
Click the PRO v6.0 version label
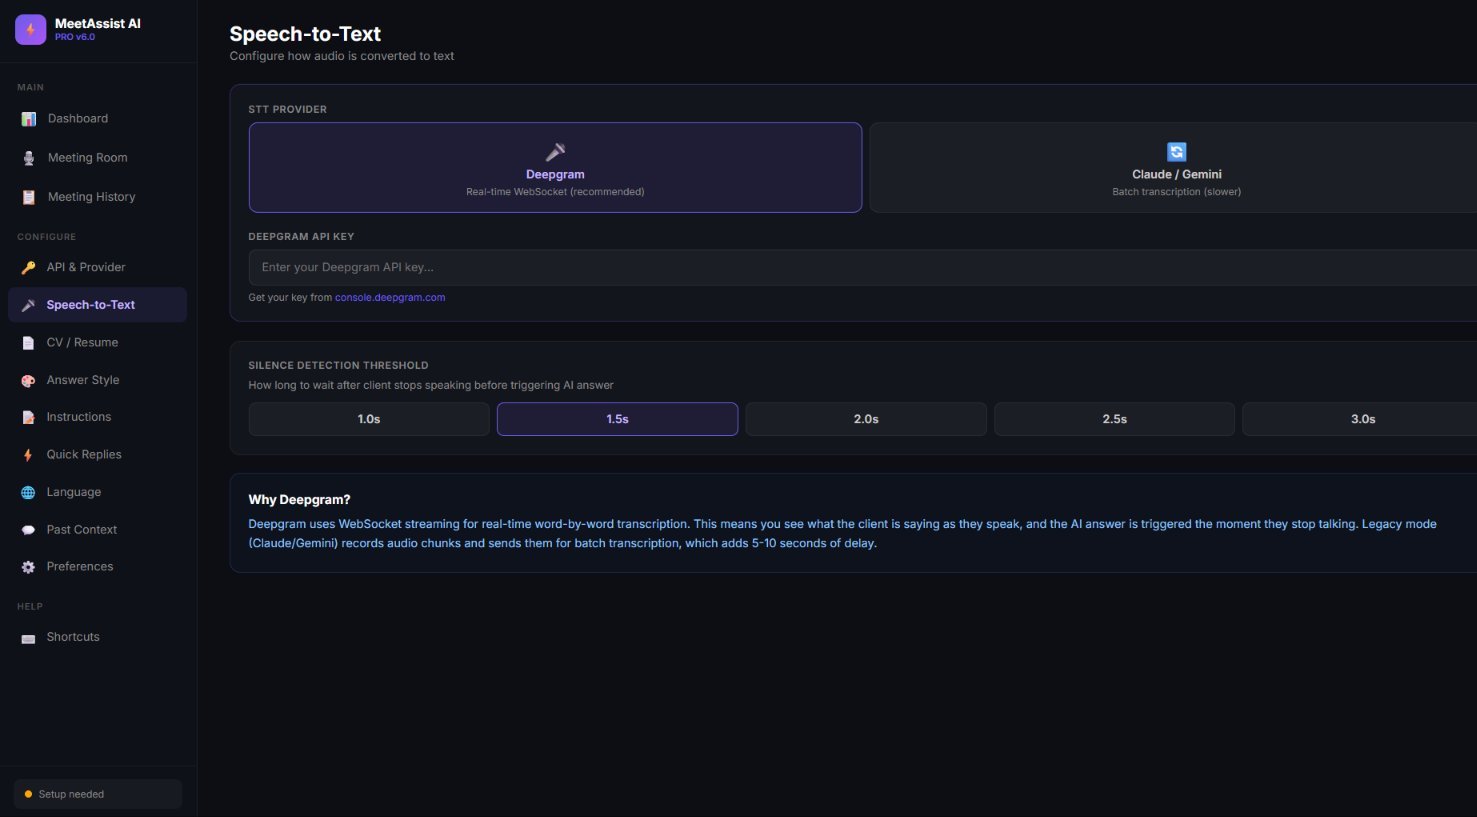[x=75, y=37]
